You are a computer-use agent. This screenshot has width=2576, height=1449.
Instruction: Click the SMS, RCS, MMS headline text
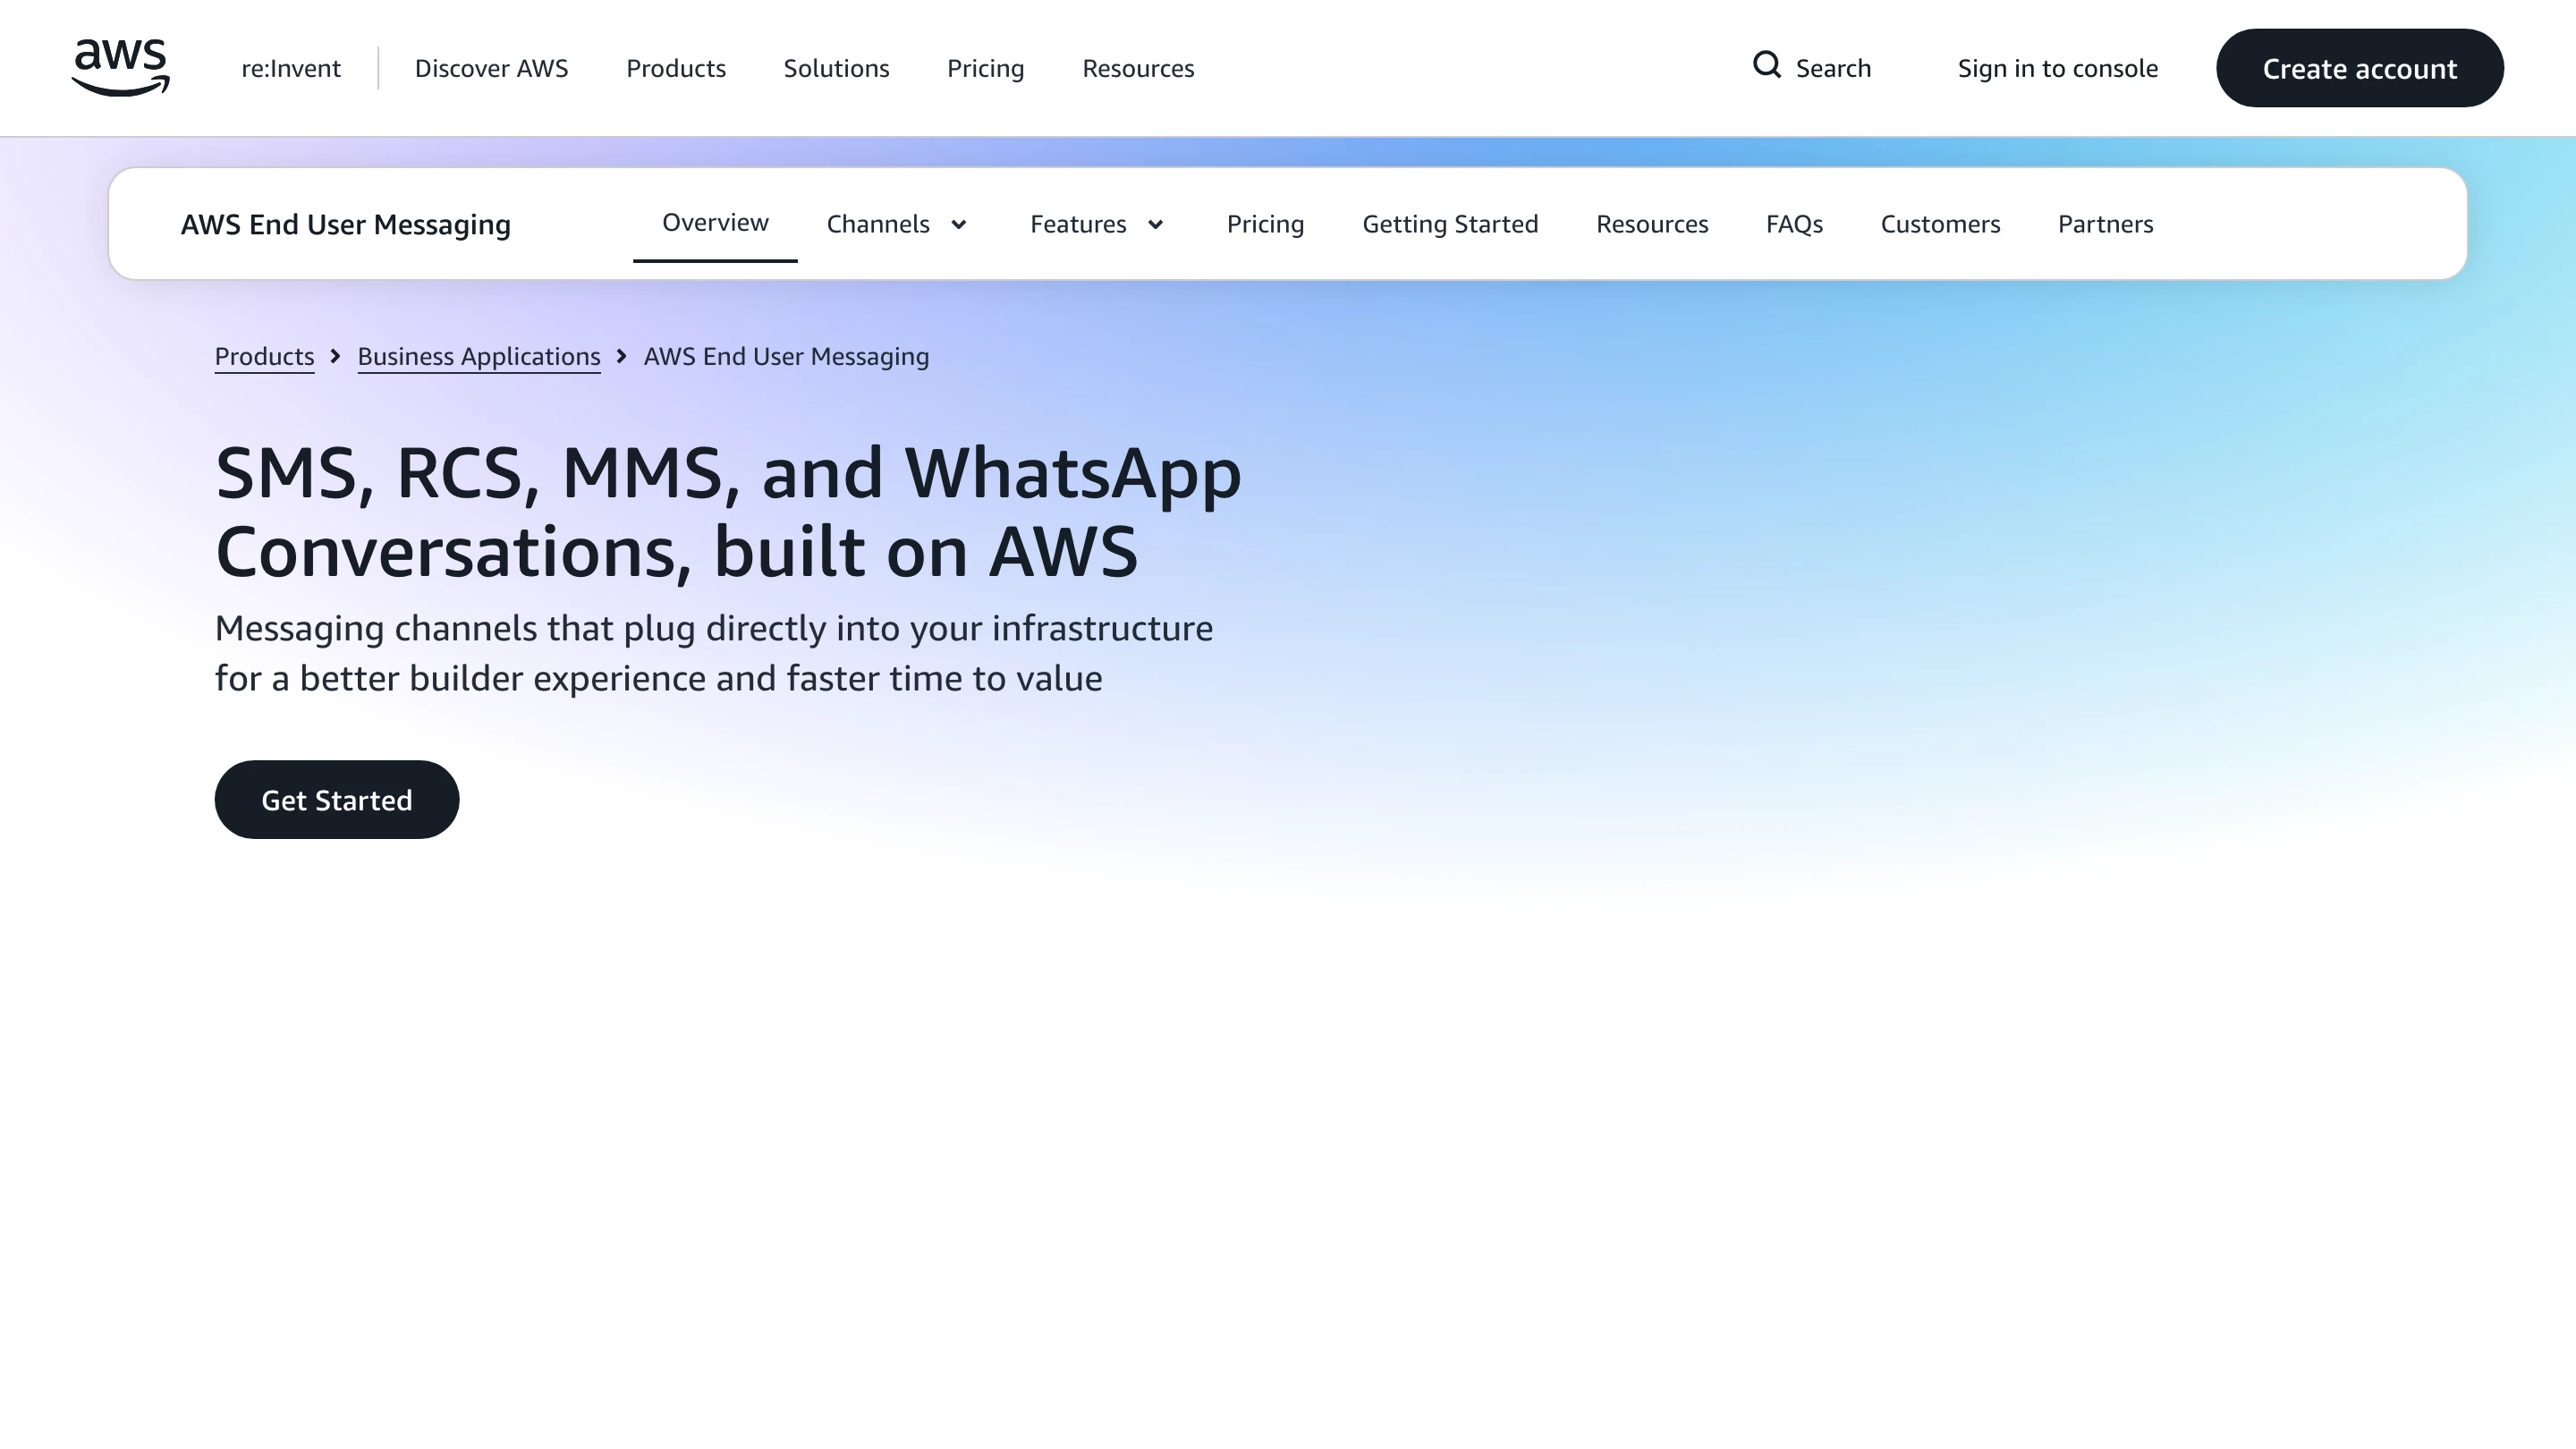click(728, 512)
